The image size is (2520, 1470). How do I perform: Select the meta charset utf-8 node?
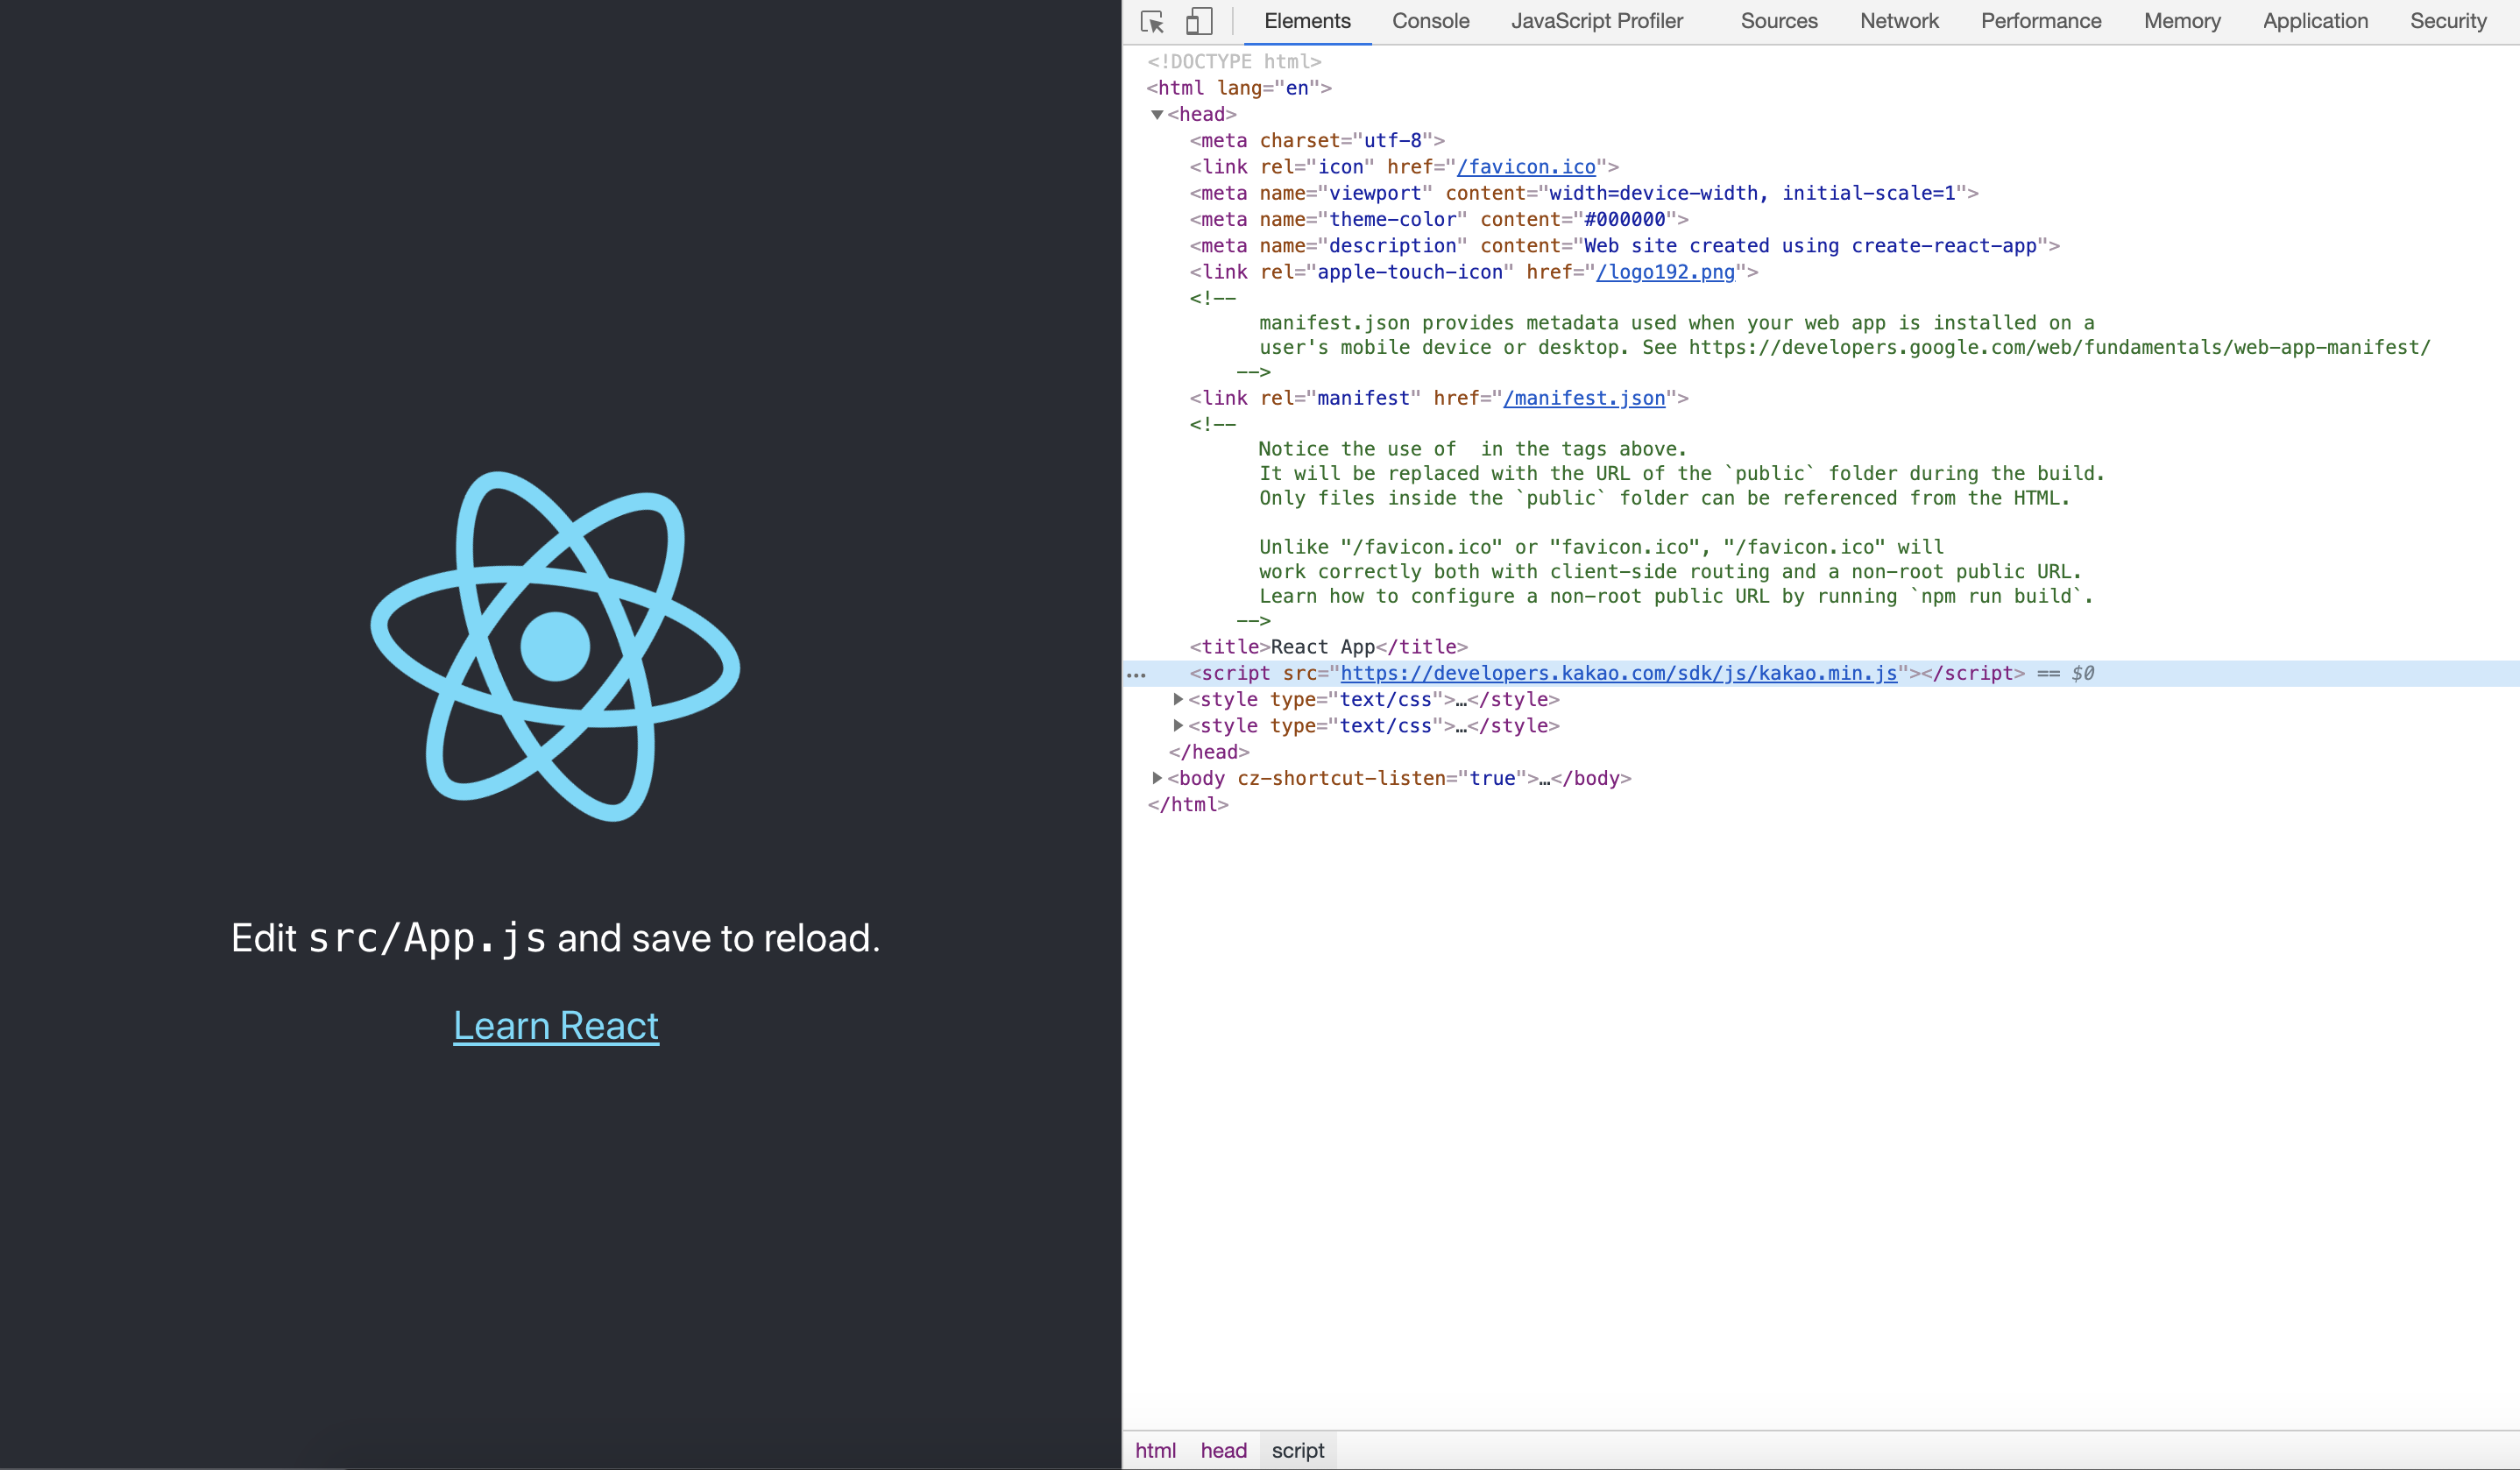(x=1317, y=140)
